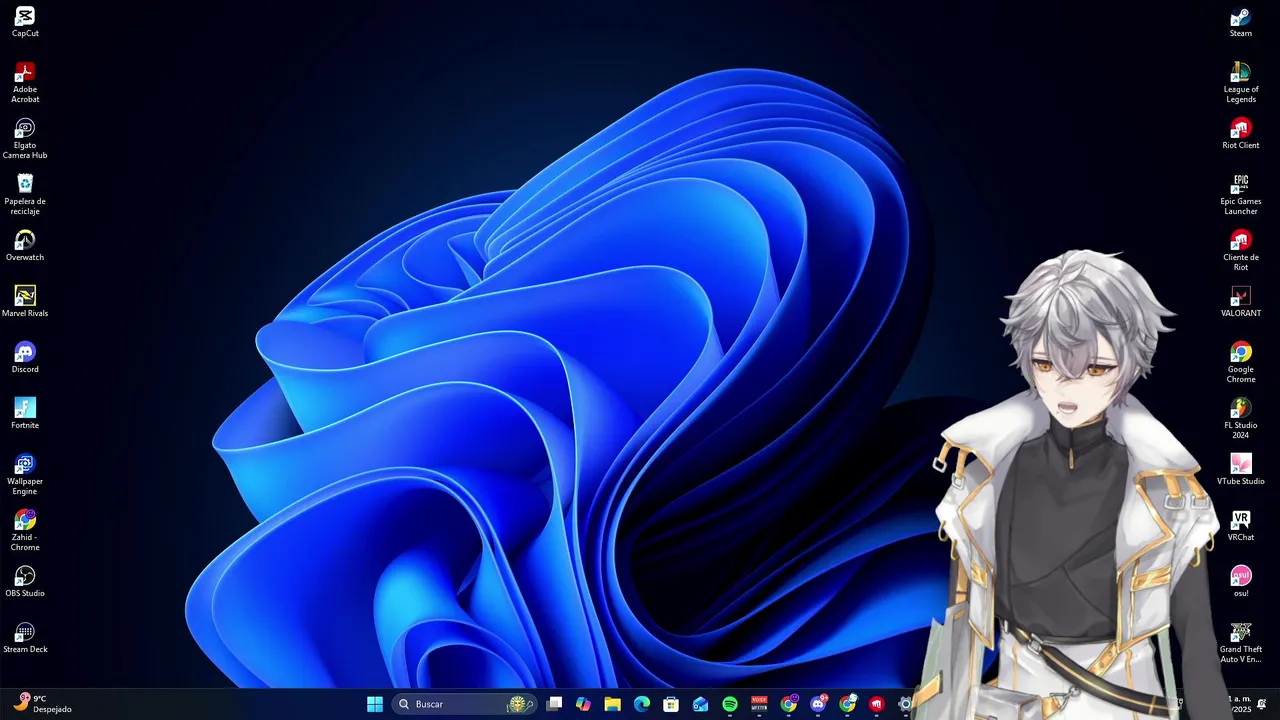Open the CapCut desktop shortcut
The width and height of the screenshot is (1280, 720).
pos(25,22)
